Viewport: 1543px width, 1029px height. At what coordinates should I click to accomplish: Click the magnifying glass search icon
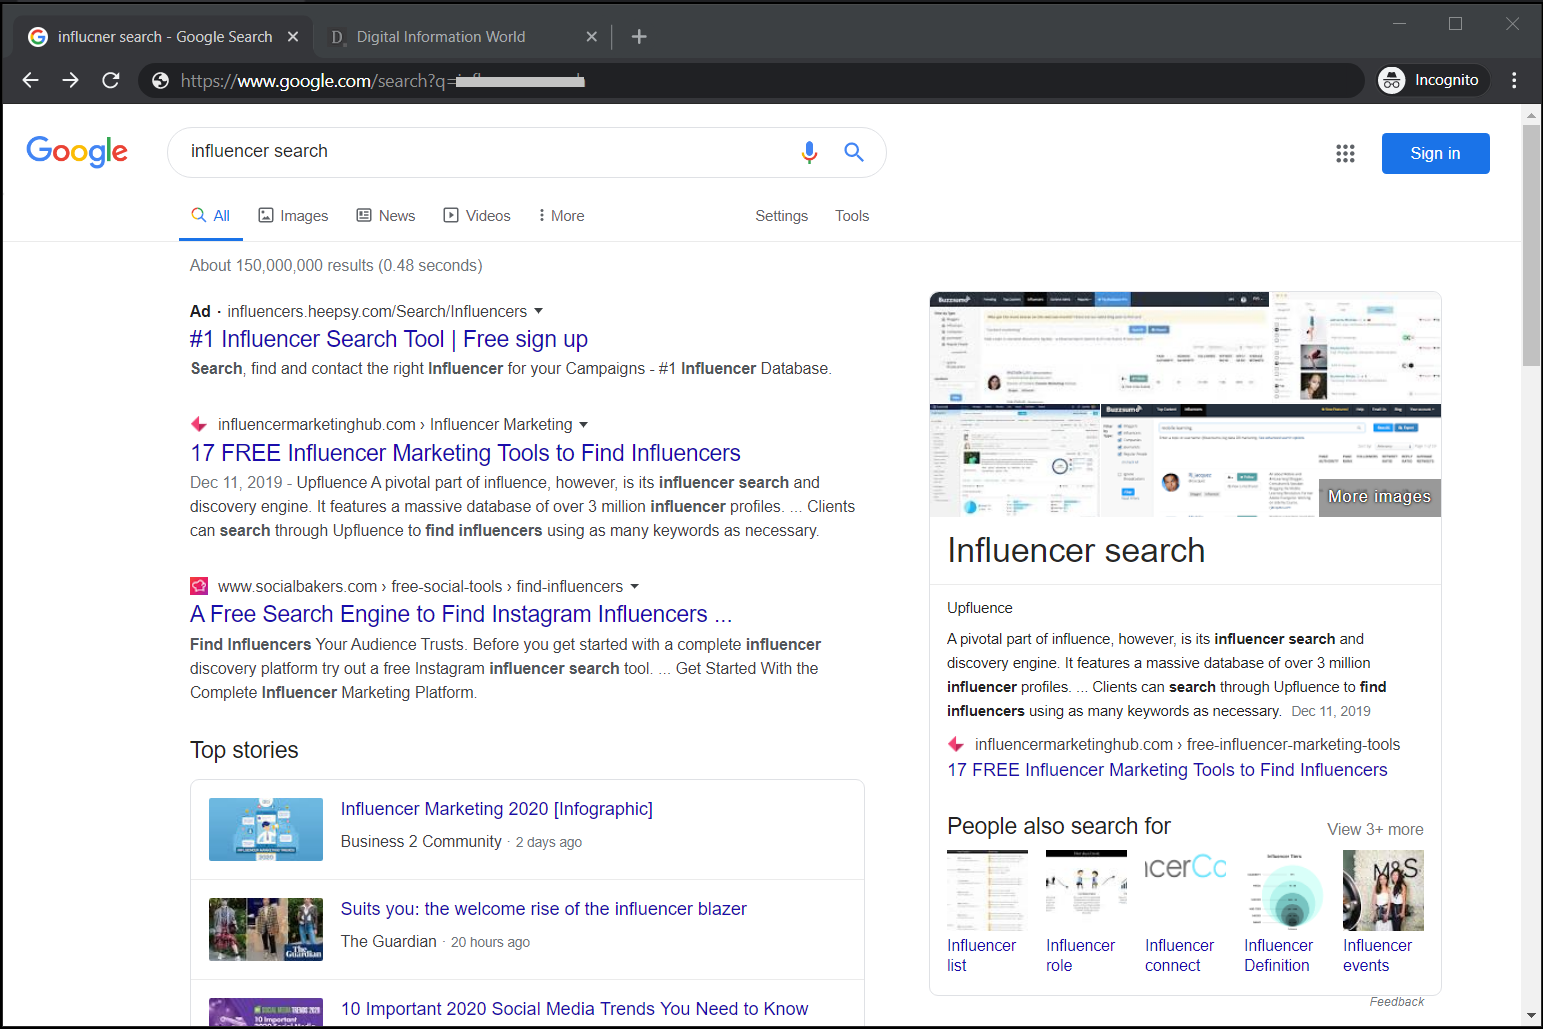tap(853, 152)
